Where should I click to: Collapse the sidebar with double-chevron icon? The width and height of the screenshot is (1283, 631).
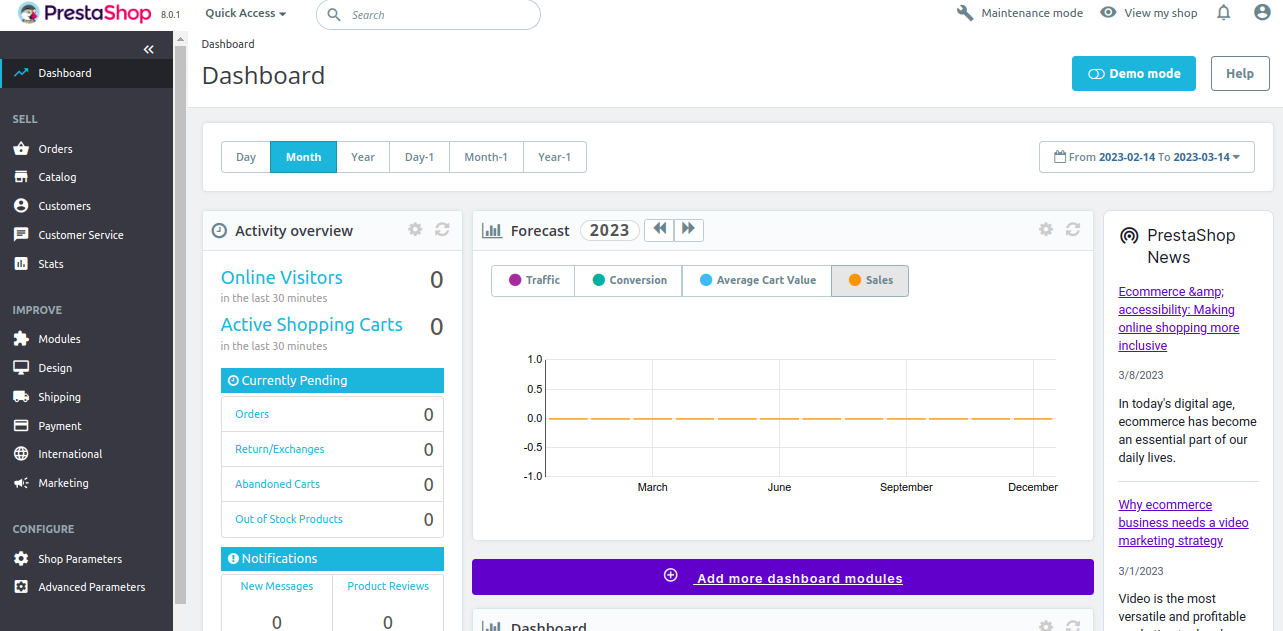click(x=148, y=49)
